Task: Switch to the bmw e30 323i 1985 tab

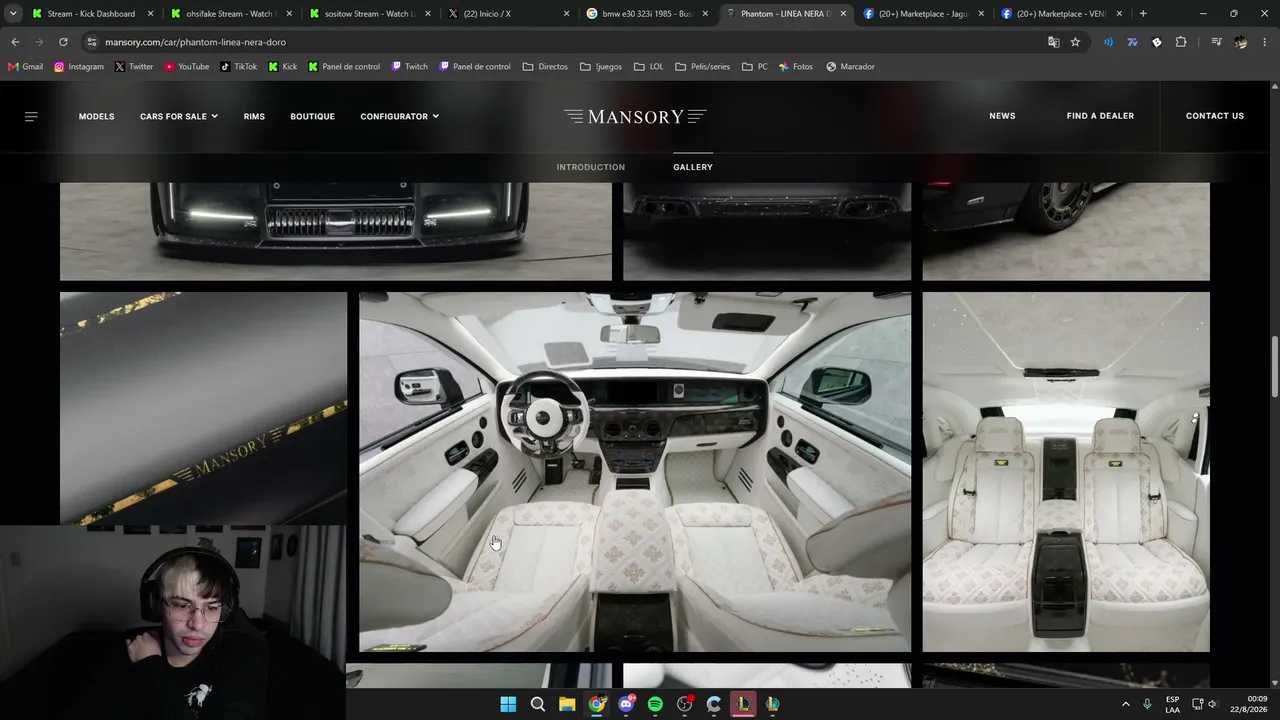Action: tap(646, 14)
